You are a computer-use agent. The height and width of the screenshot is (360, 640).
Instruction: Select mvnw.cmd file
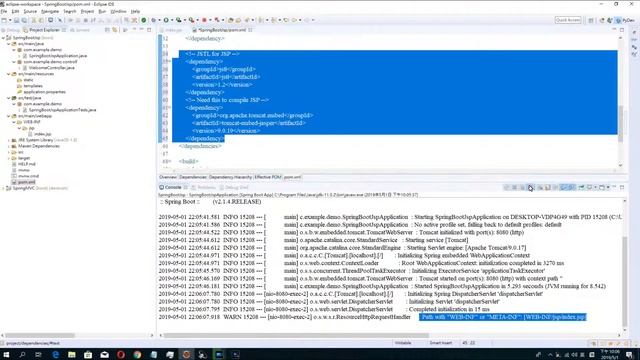pyautogui.click(x=28, y=176)
